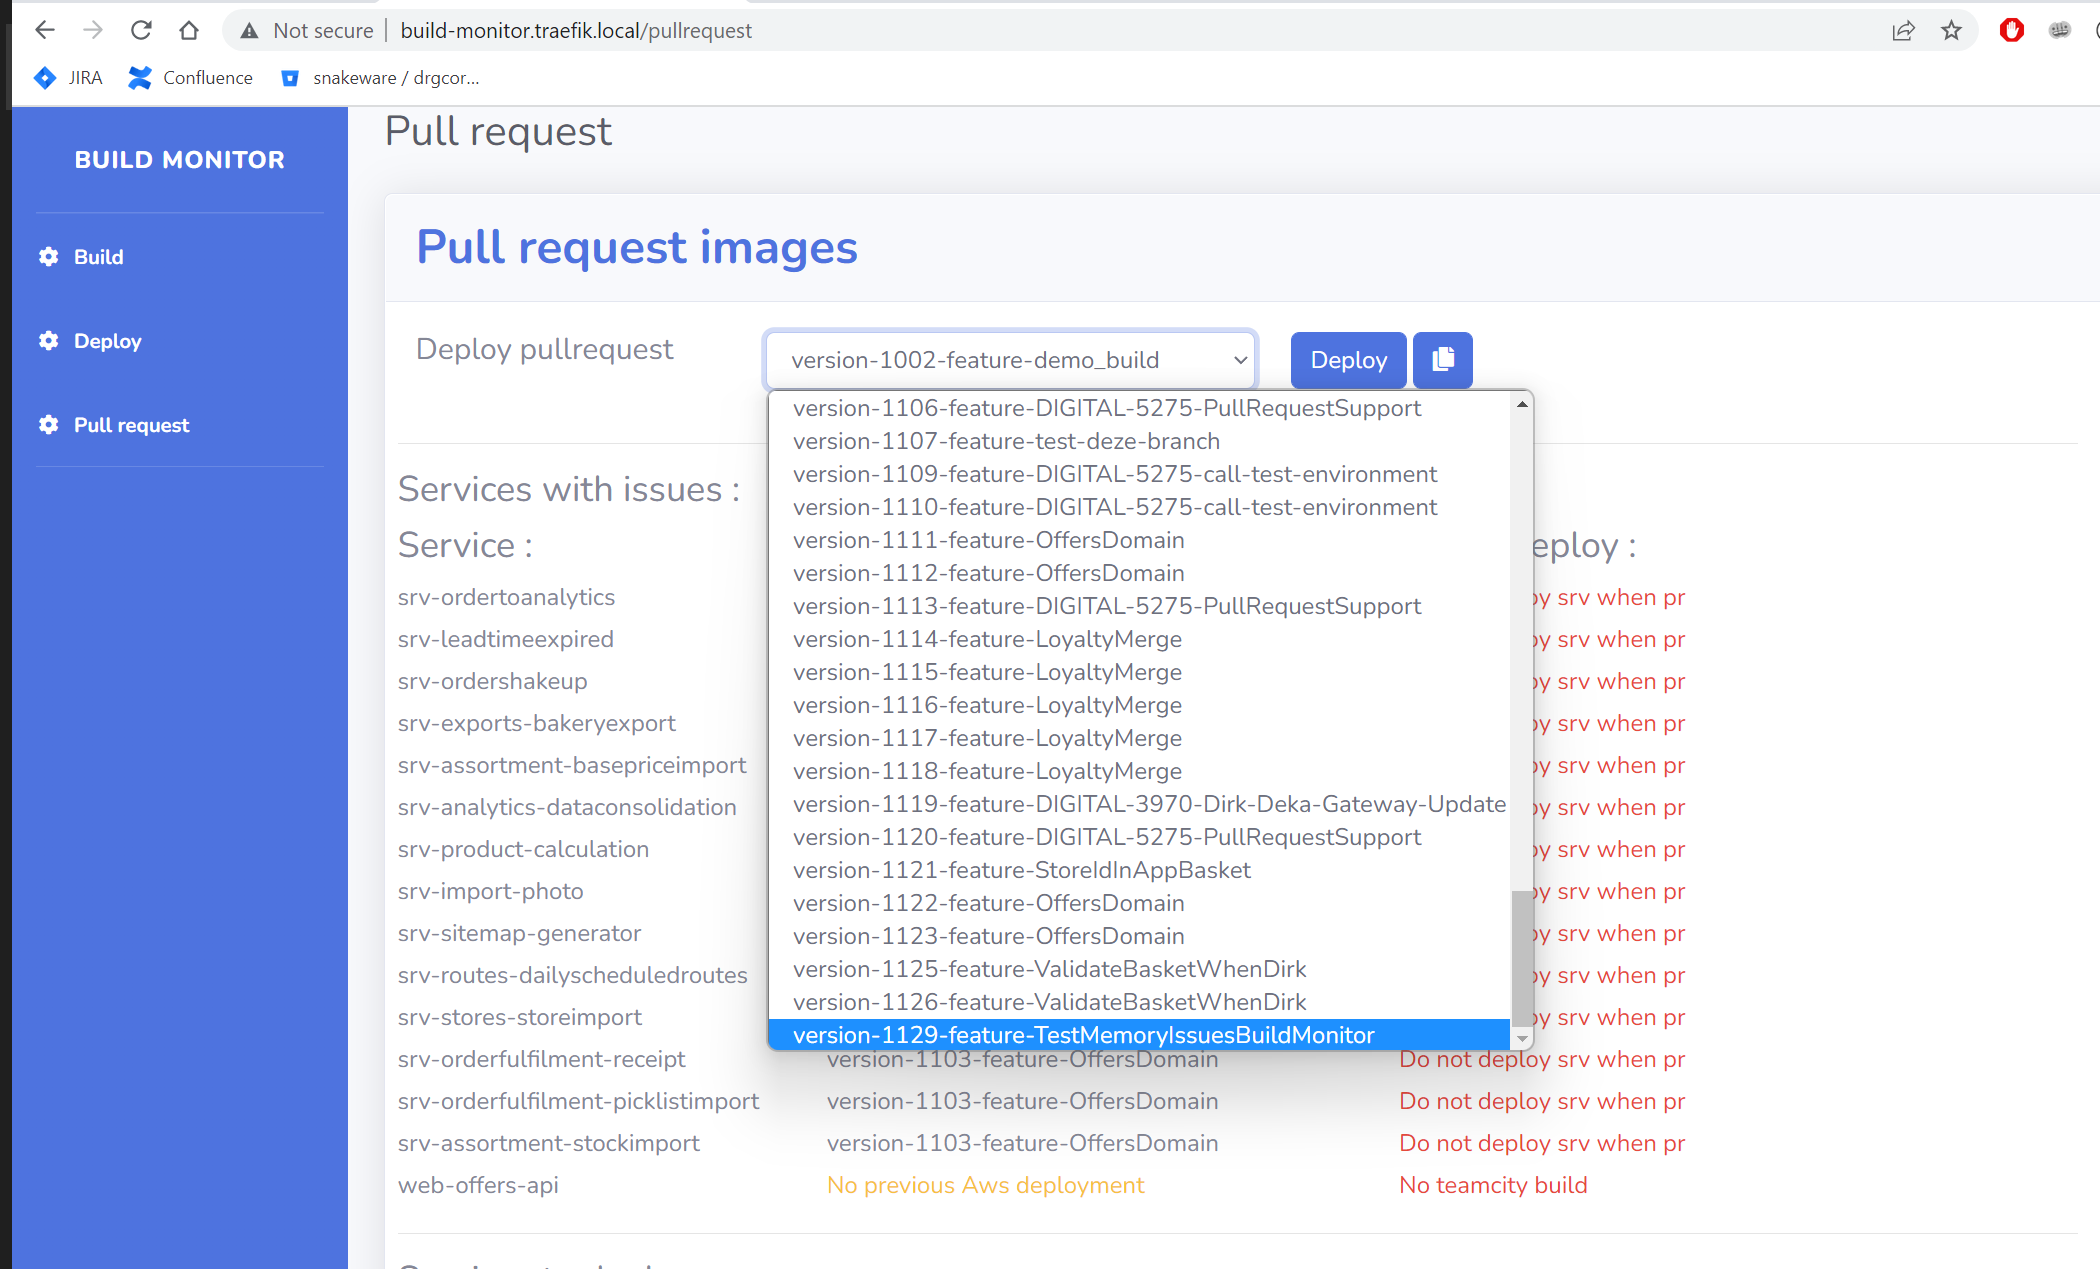Image resolution: width=2100 pixels, height=1269 pixels.
Task: Choose version-1115-feature-LoyaltyMerge option
Action: point(1139,672)
